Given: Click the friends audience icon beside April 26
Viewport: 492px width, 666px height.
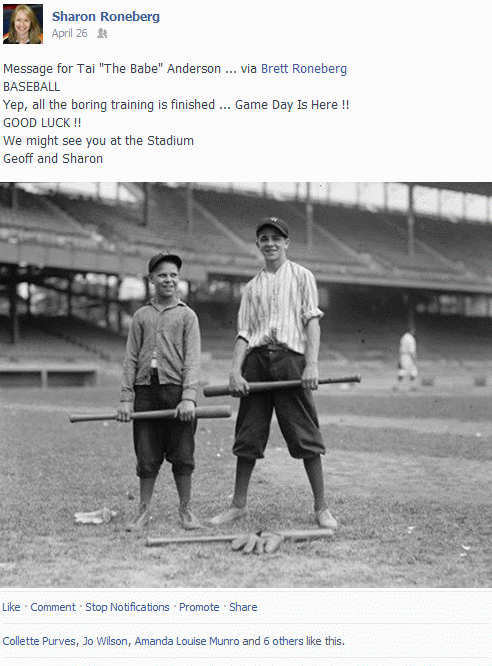Looking at the screenshot, I should [x=102, y=33].
